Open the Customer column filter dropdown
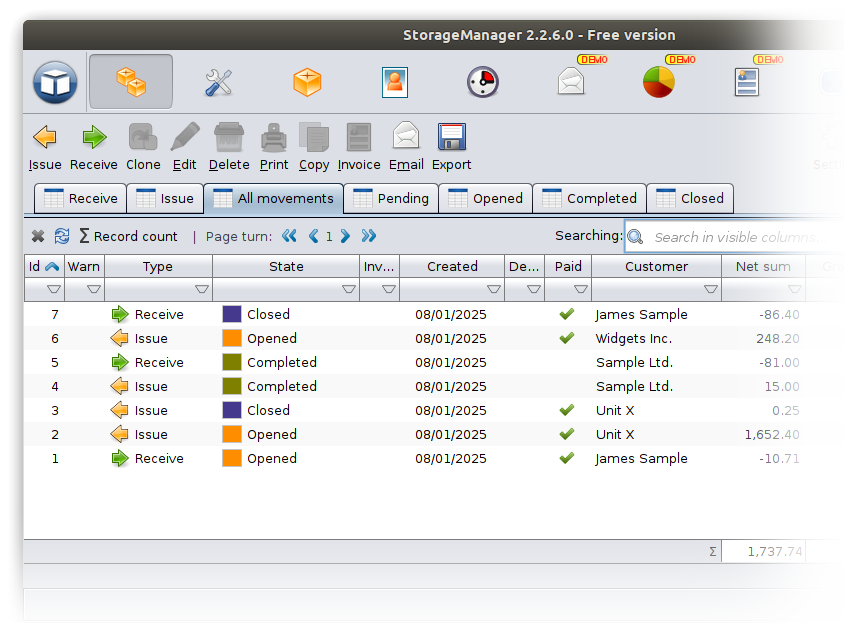The width and height of the screenshot is (844, 623). coord(711,289)
